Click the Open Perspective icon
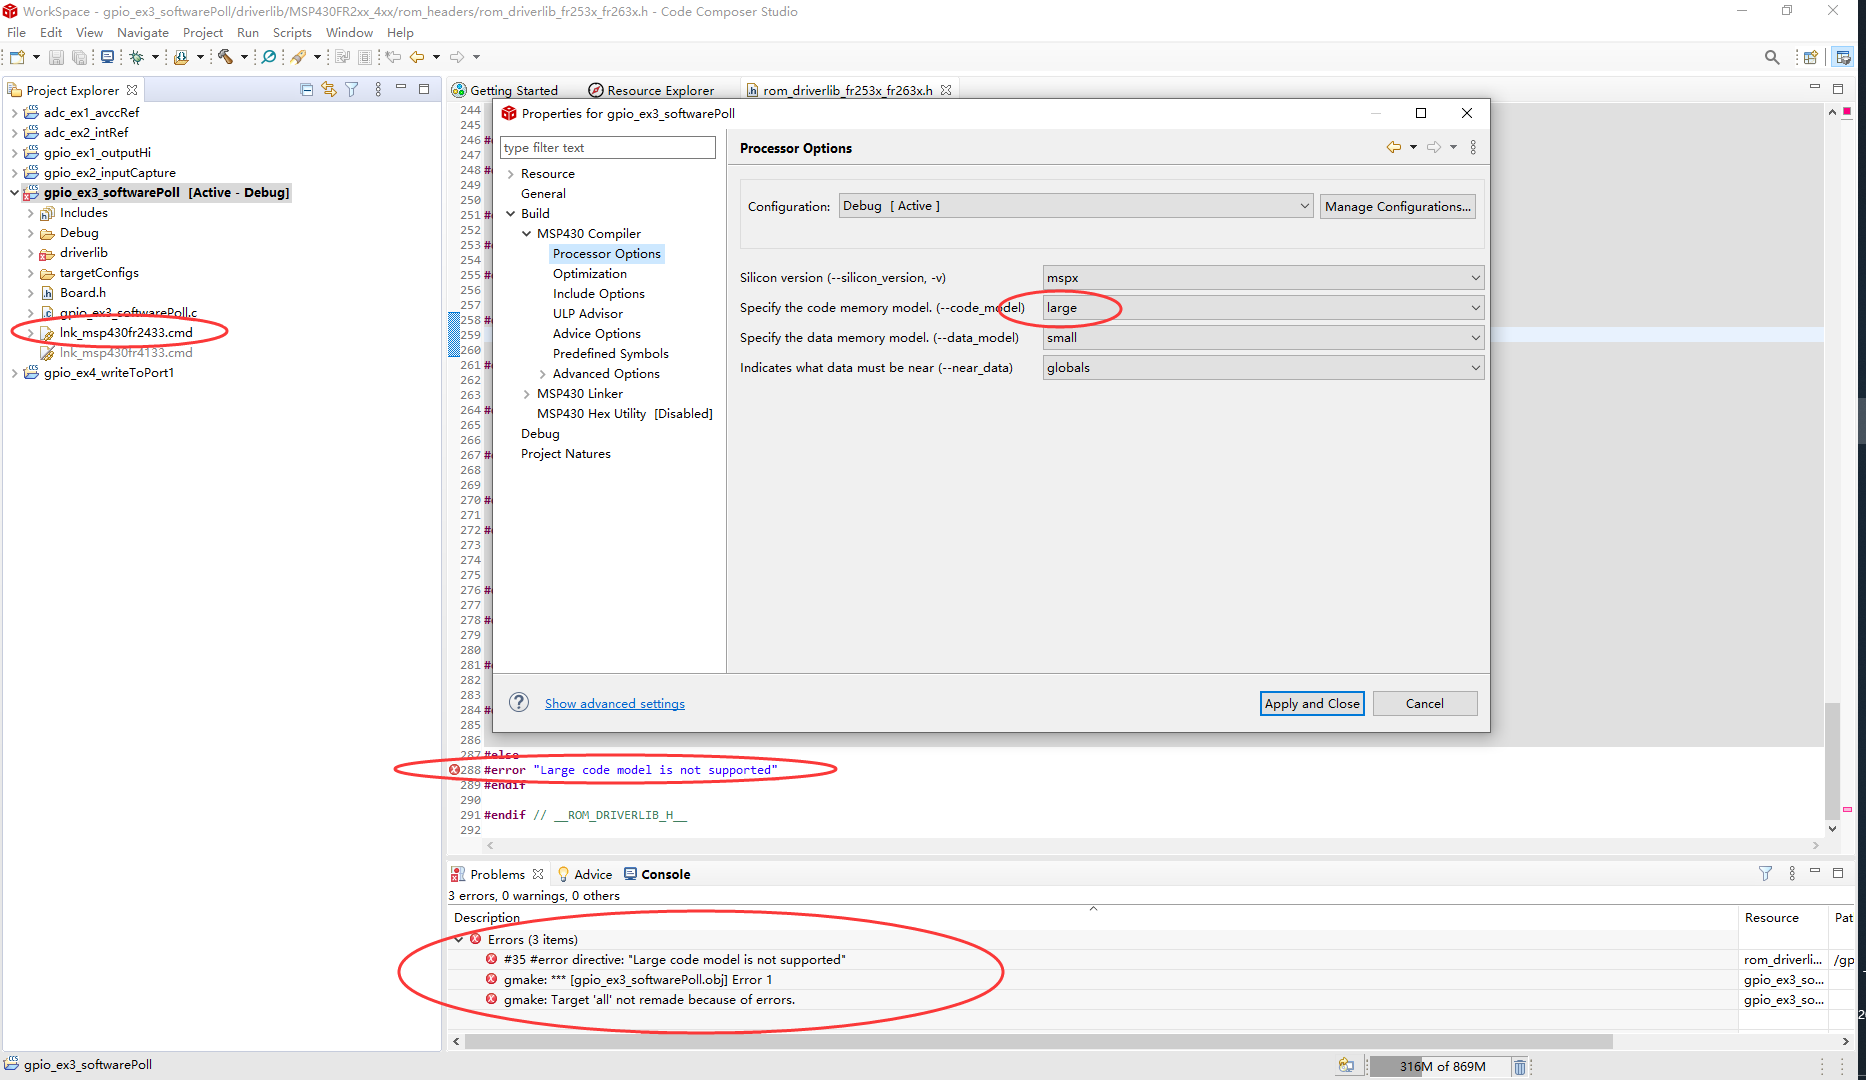The width and height of the screenshot is (1866, 1080). pyautogui.click(x=1810, y=57)
